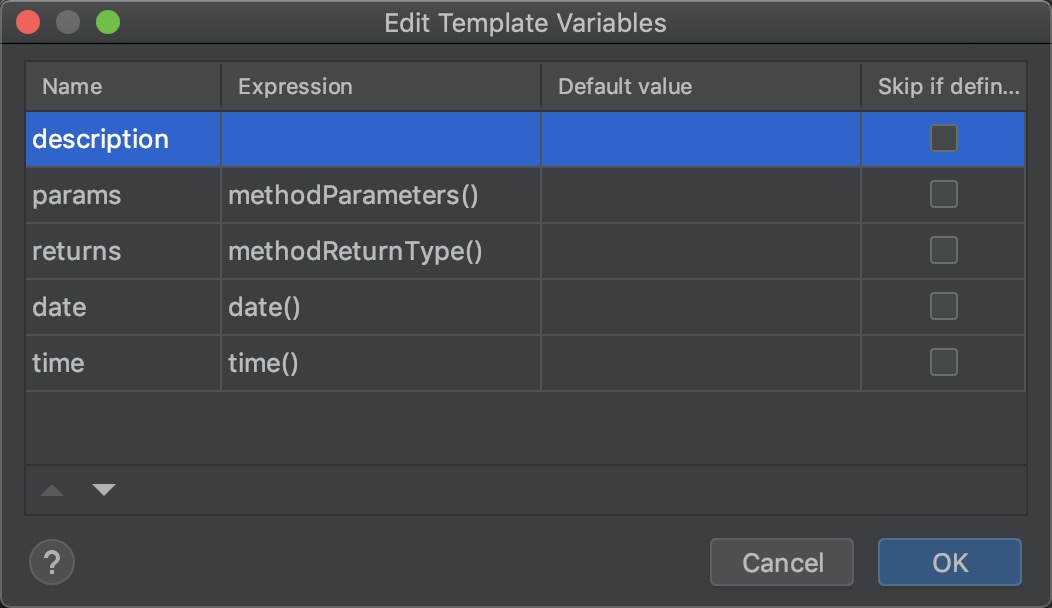Image resolution: width=1052 pixels, height=608 pixels.
Task: Edit the date() expression cell
Action: tap(265, 307)
